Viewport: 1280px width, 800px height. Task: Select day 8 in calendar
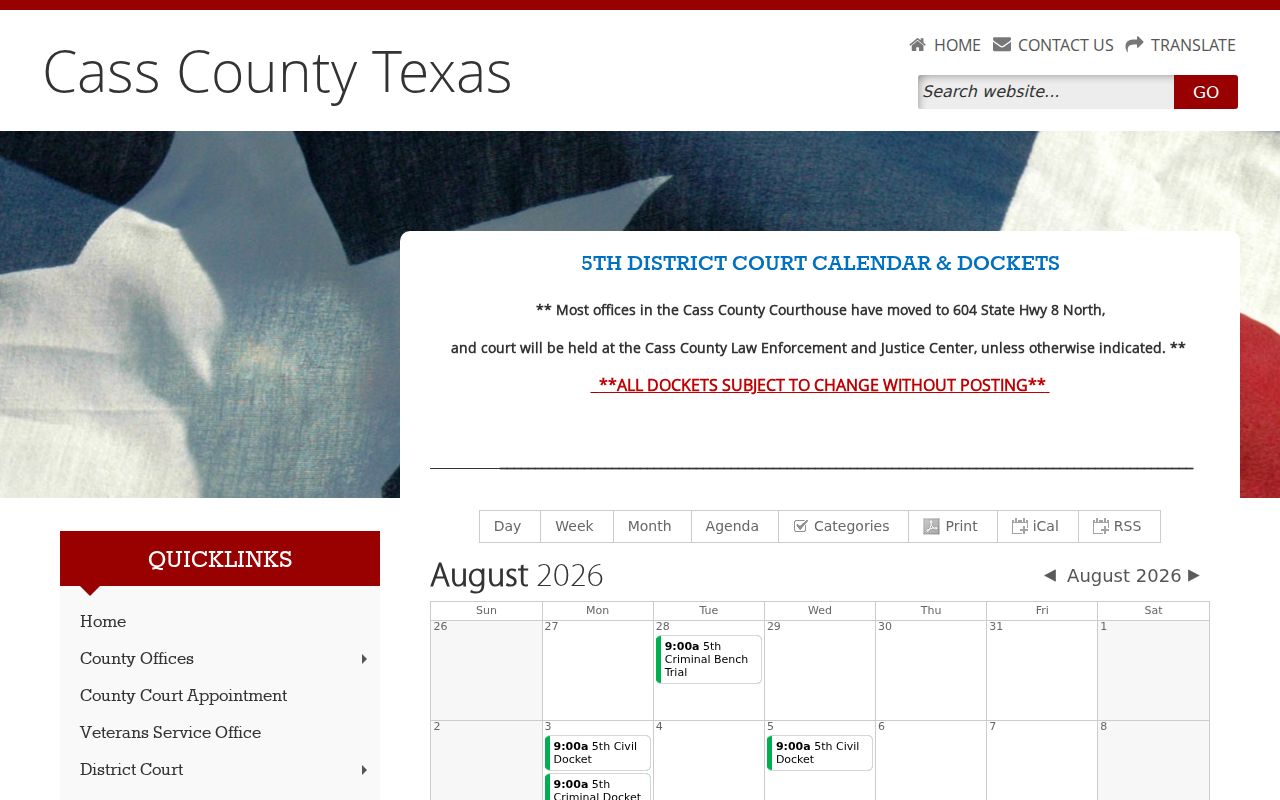pos(1103,727)
